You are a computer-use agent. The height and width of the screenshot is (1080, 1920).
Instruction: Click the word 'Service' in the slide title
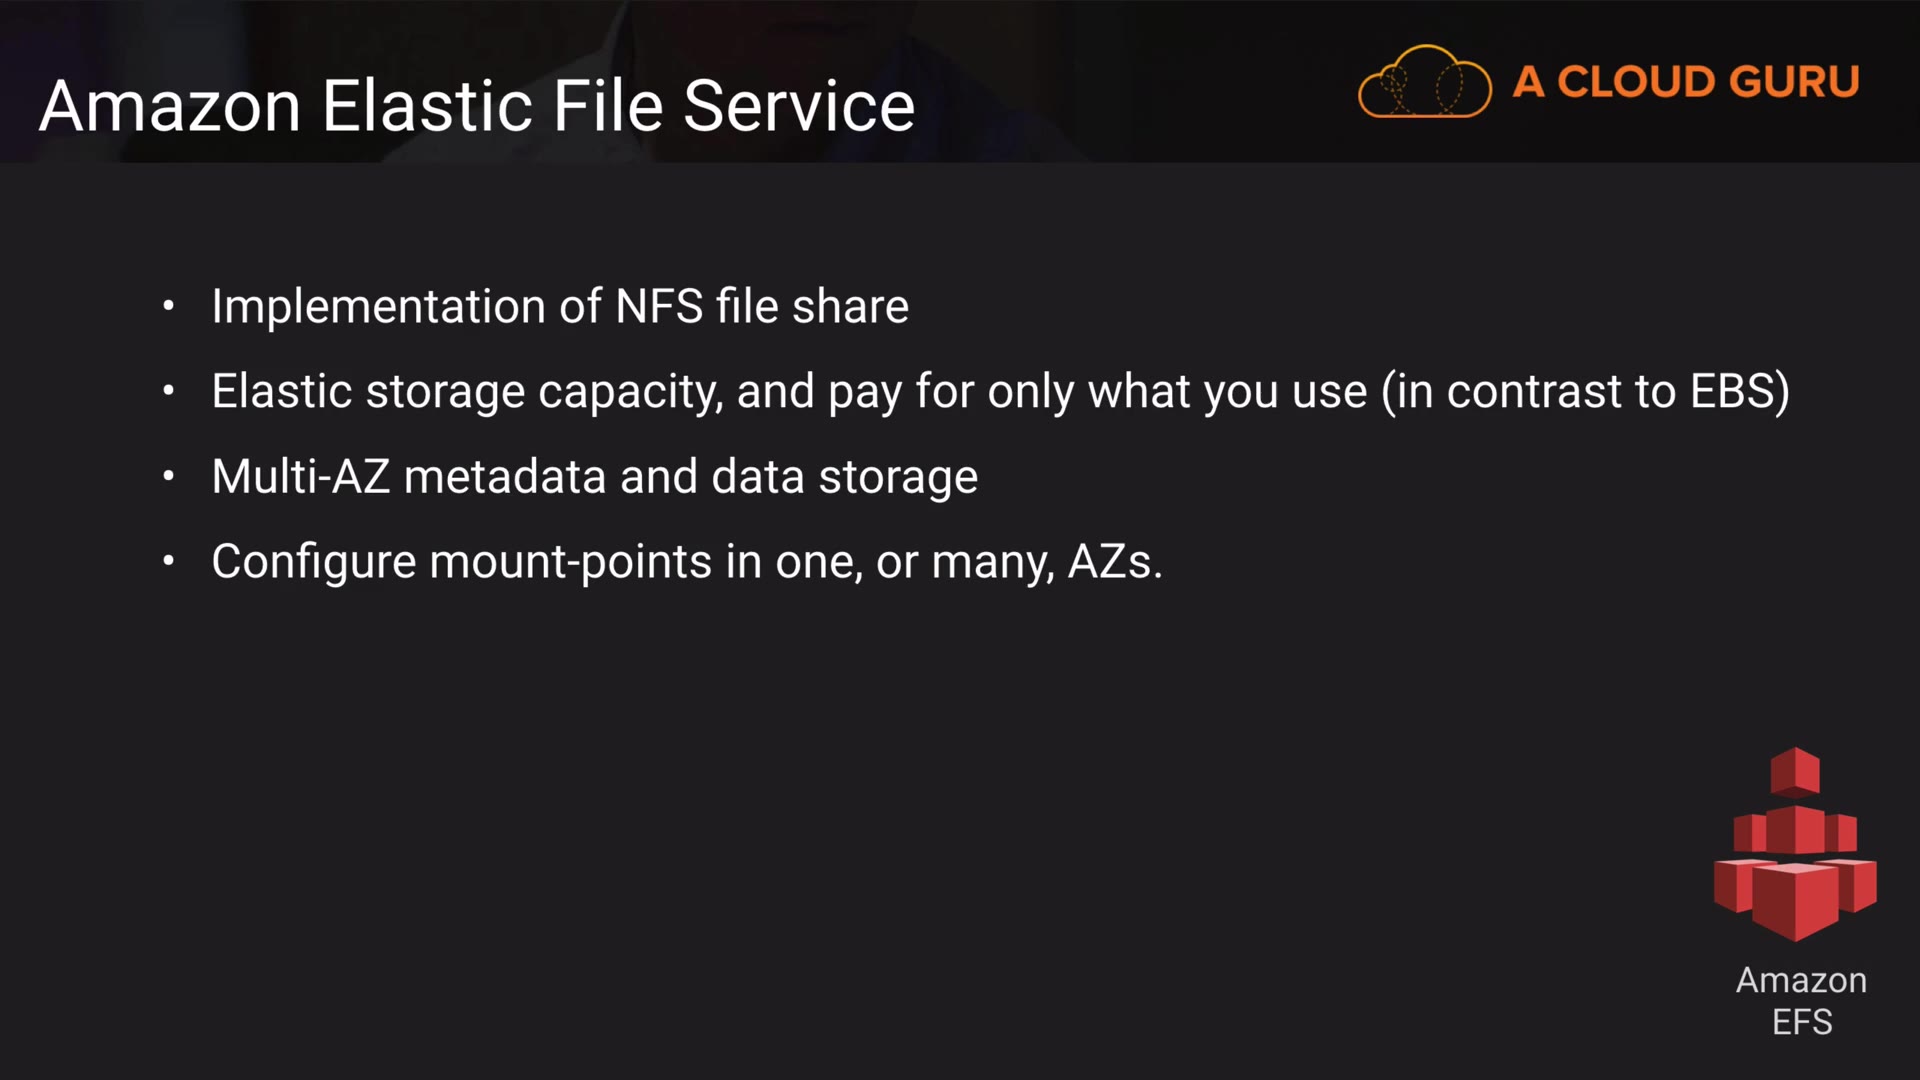[799, 106]
